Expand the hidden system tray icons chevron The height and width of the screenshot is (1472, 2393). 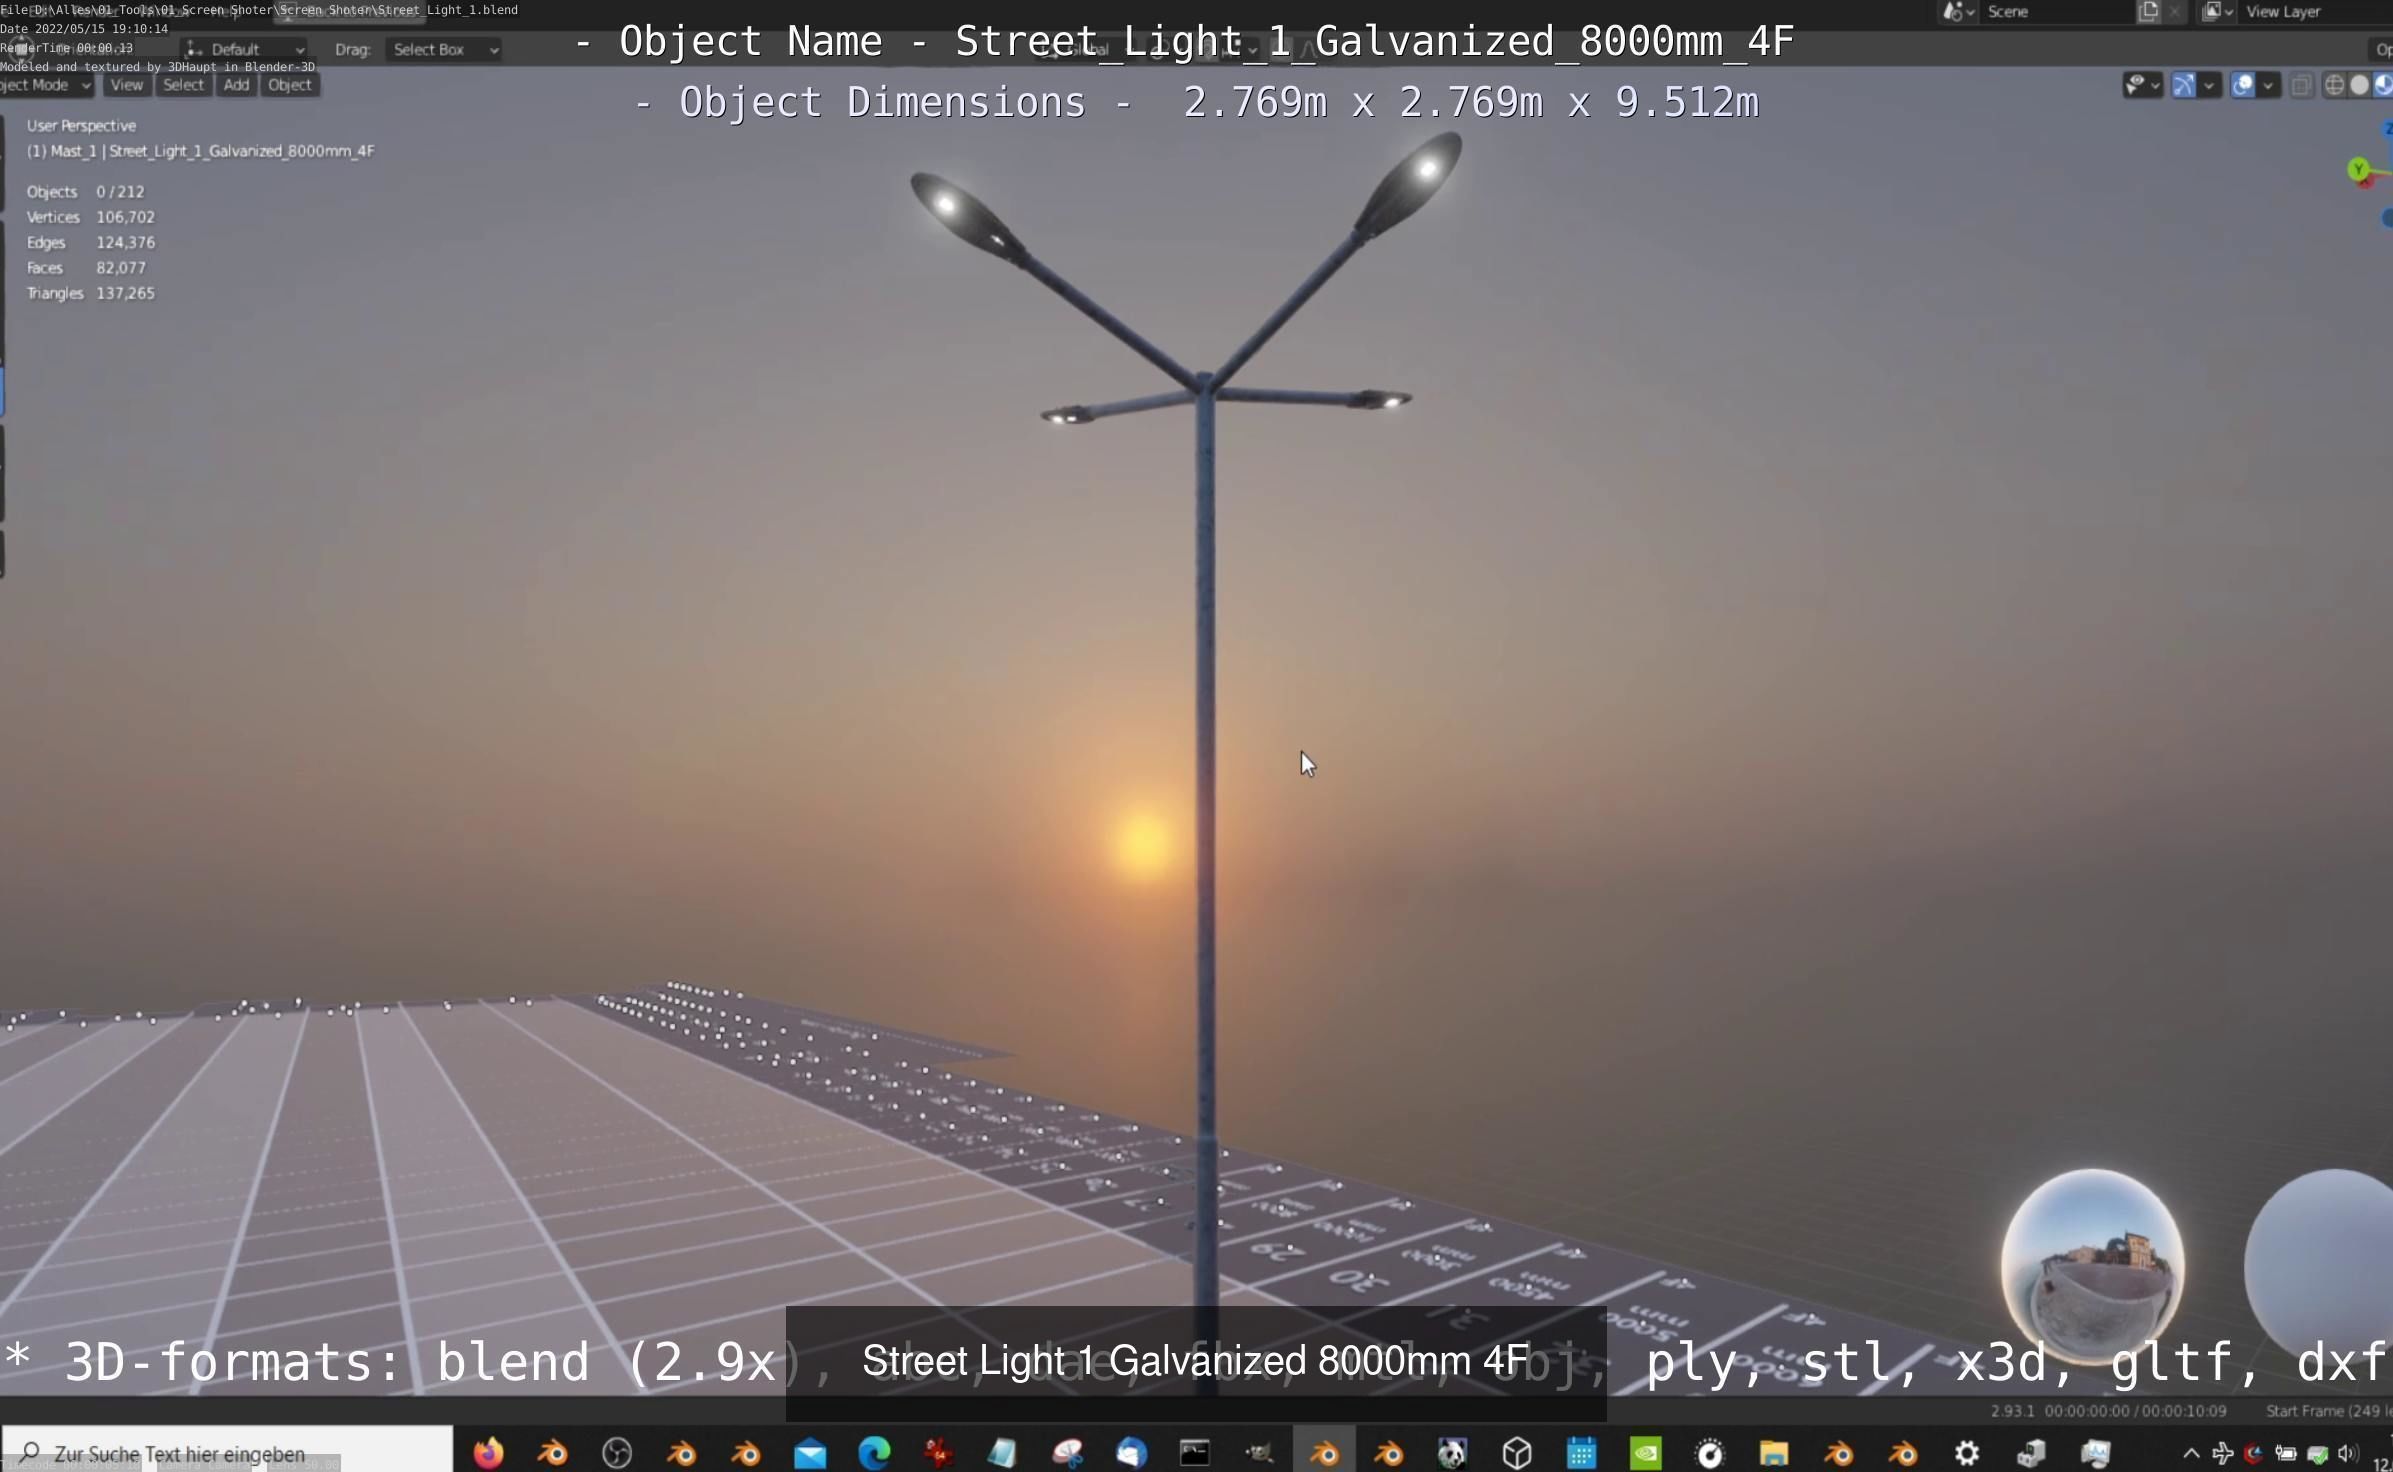(x=2191, y=1453)
